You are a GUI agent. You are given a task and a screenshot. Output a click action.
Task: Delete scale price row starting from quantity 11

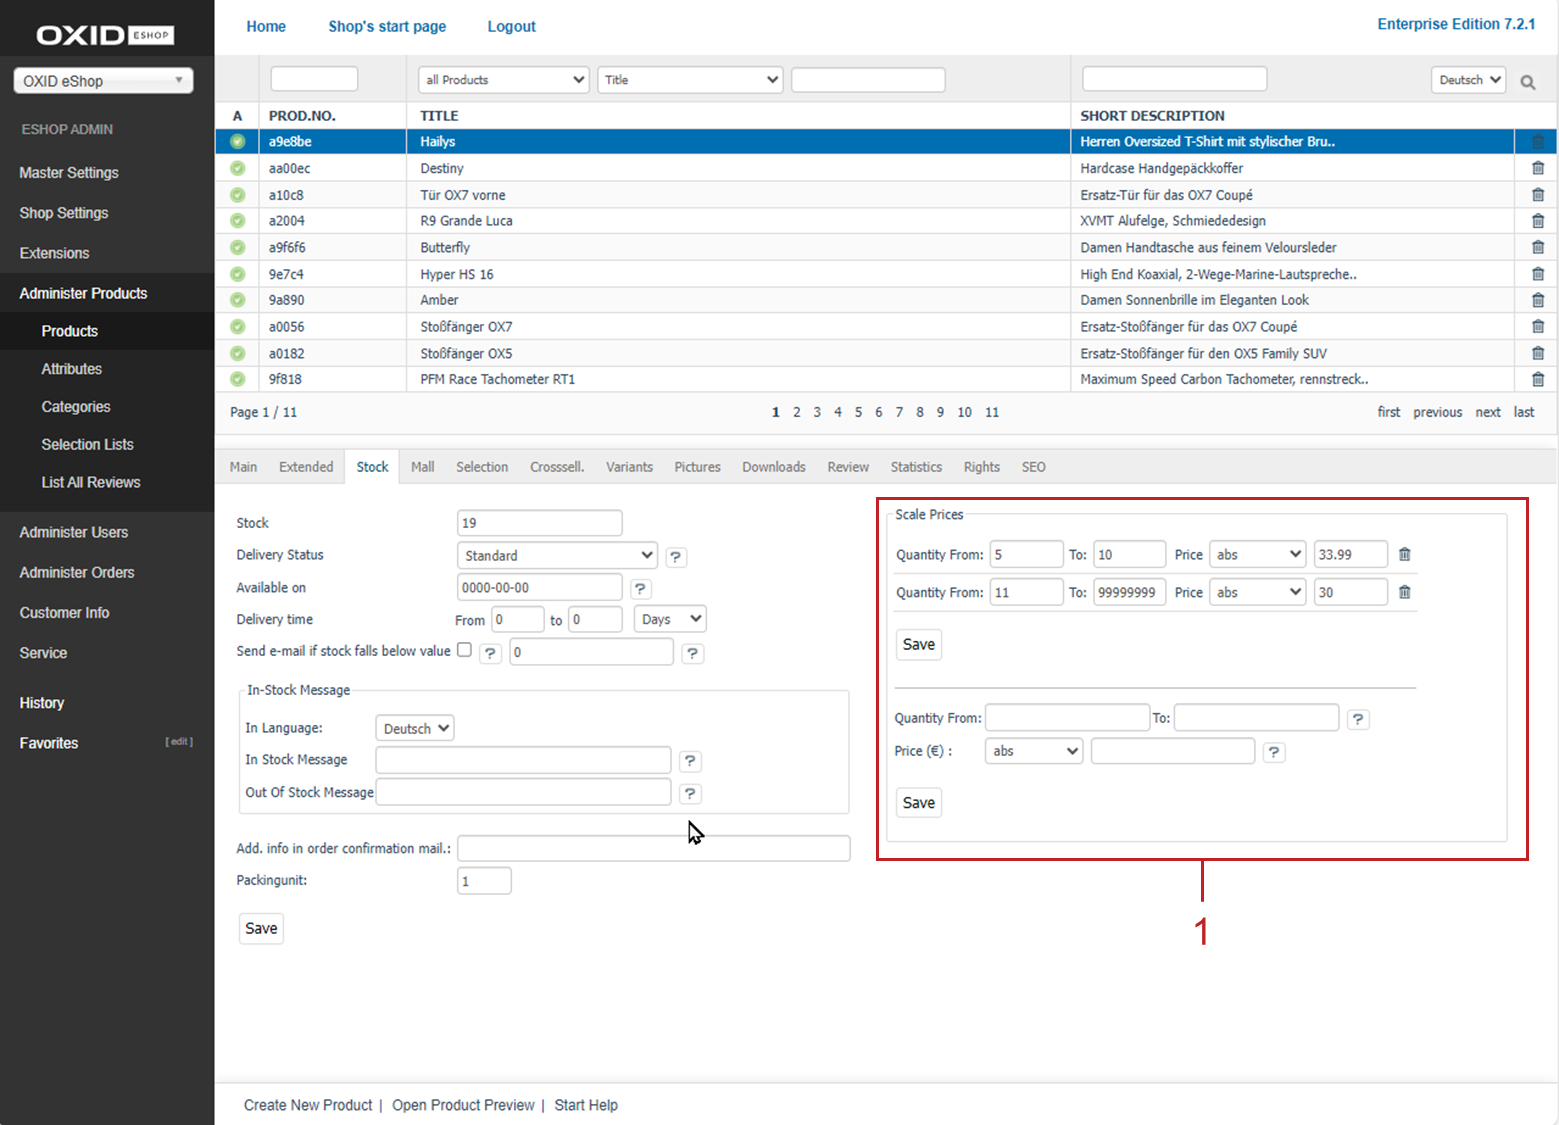(1404, 592)
